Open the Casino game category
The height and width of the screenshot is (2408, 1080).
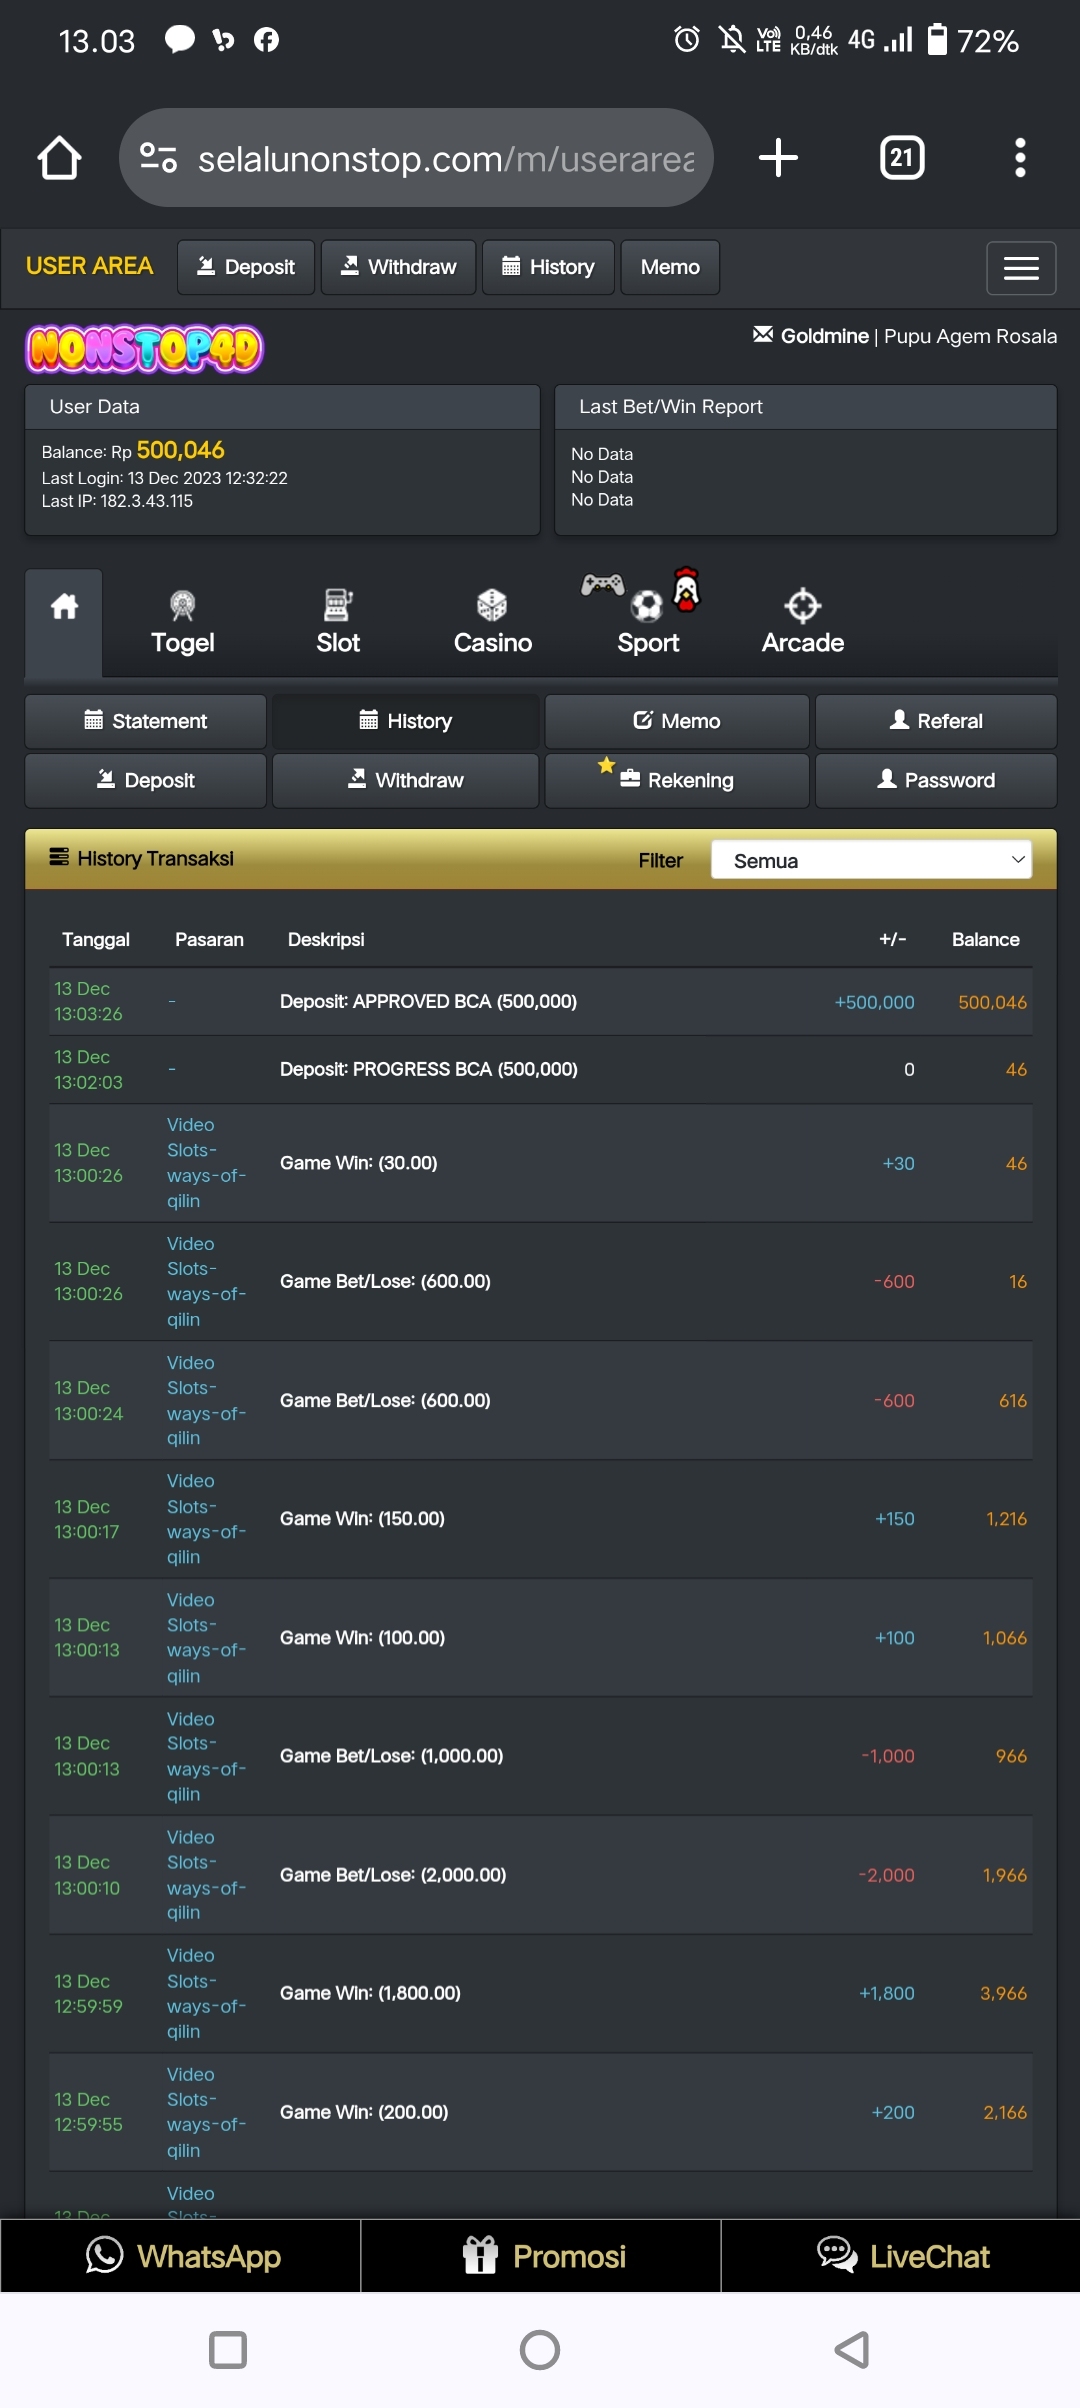click(492, 623)
